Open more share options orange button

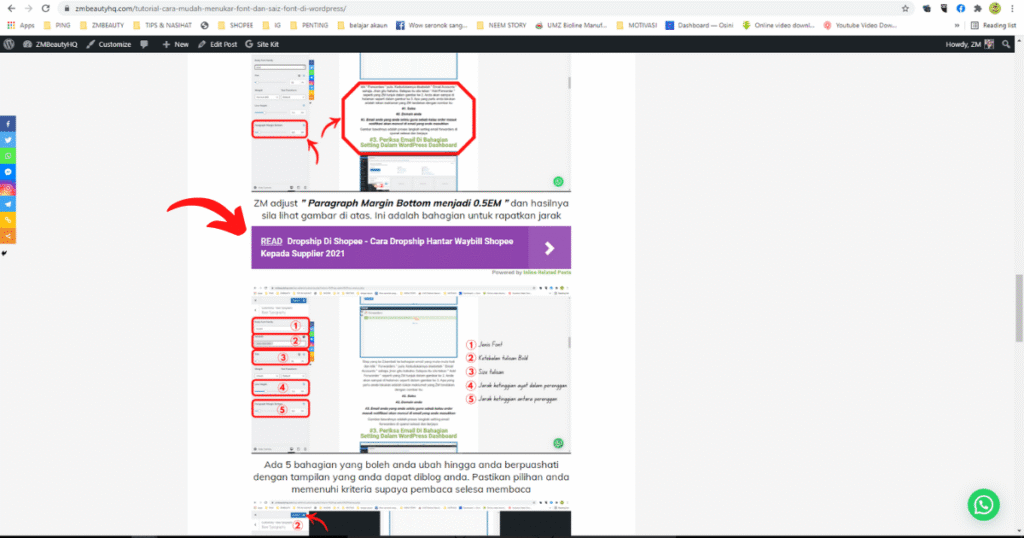[8, 236]
